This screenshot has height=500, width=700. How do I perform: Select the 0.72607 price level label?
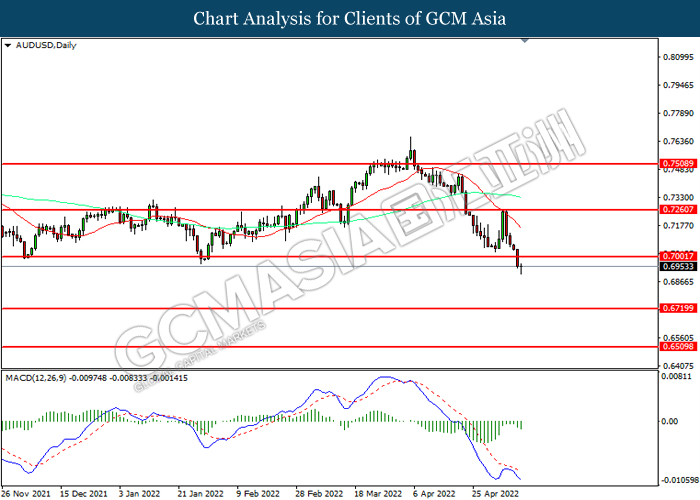(678, 209)
